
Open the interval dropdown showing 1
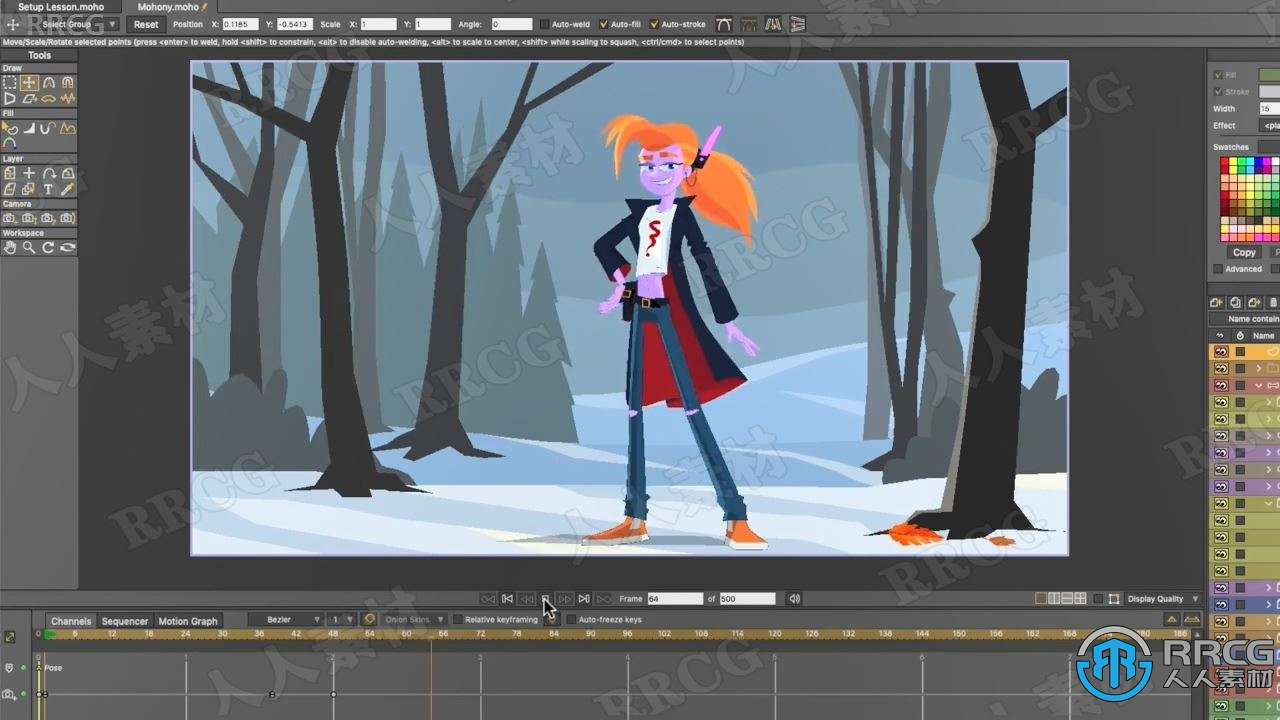[342, 620]
